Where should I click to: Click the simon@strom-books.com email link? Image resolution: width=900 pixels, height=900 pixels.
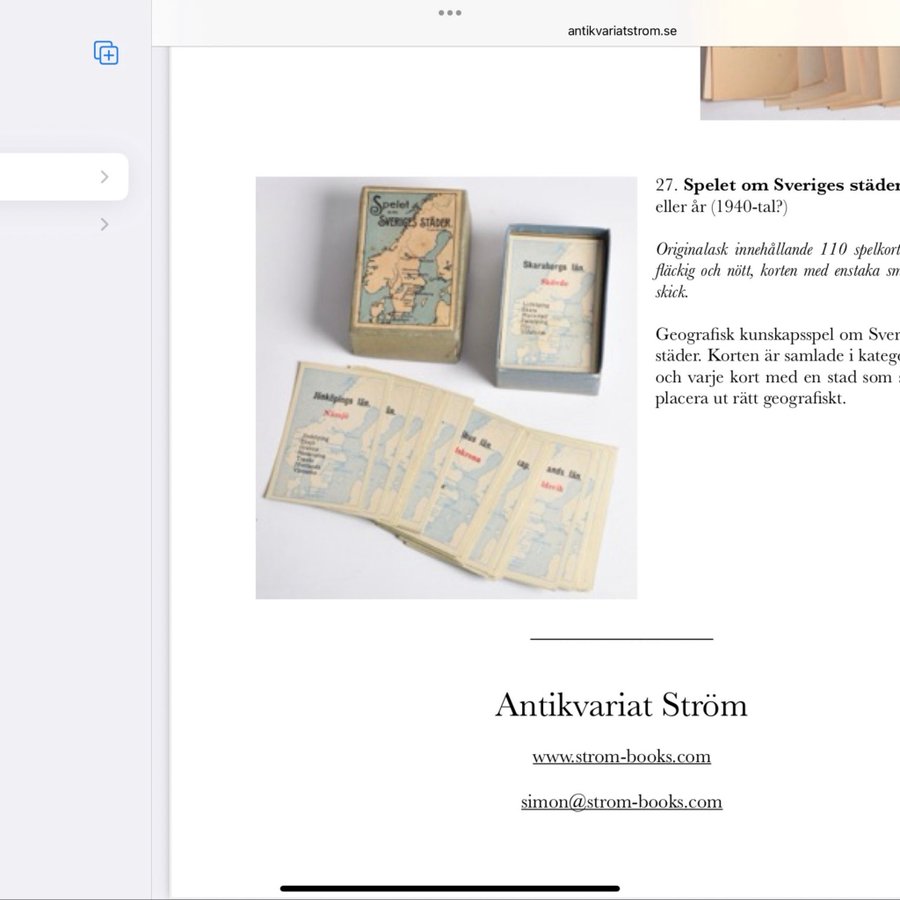pos(621,802)
